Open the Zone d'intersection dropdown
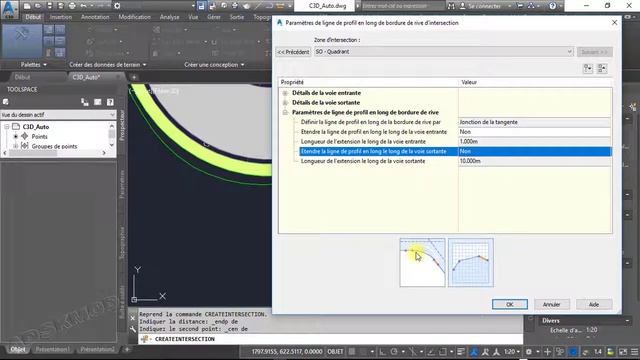This screenshot has width=640, height=360. tap(444, 52)
